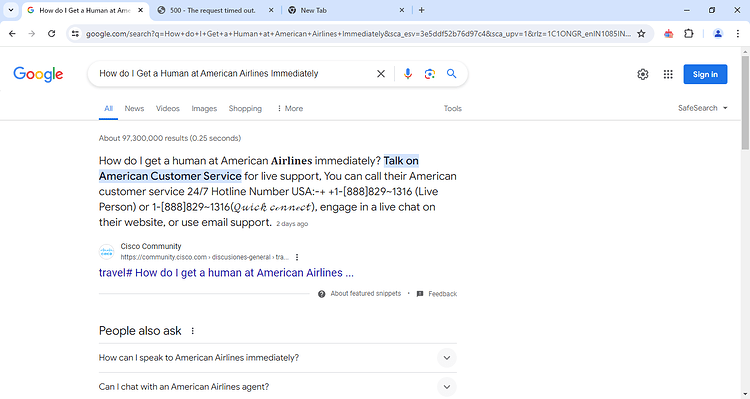Close the Google search results tab
The height and width of the screenshot is (399, 750).
point(140,10)
